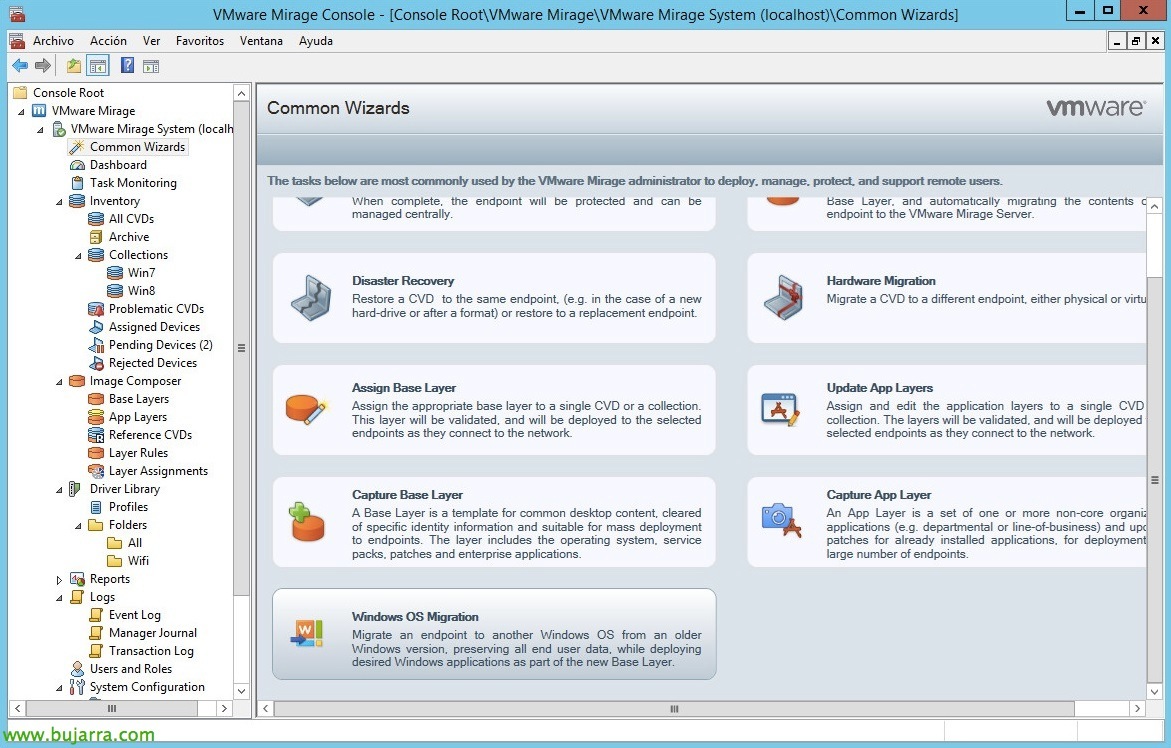Open the Favoritos menu
This screenshot has height=748, width=1171.
click(x=199, y=41)
